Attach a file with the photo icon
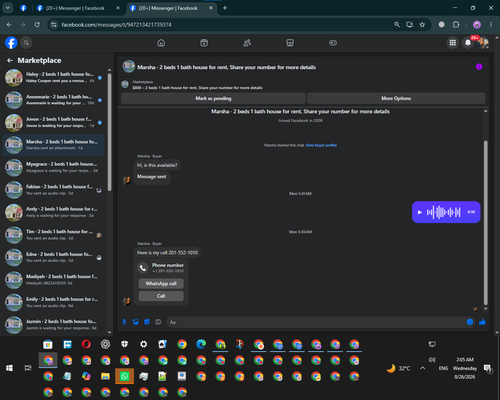This screenshot has width=500, height=400. tap(135, 322)
